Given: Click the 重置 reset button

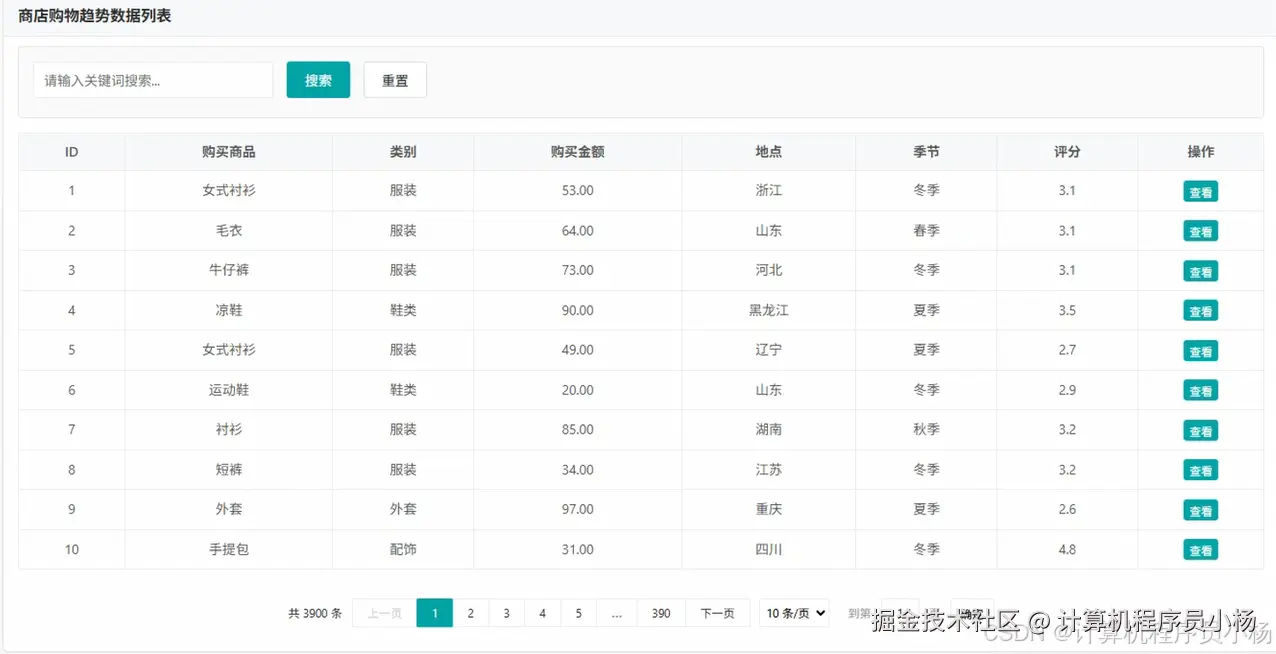Looking at the screenshot, I should pyautogui.click(x=395, y=80).
